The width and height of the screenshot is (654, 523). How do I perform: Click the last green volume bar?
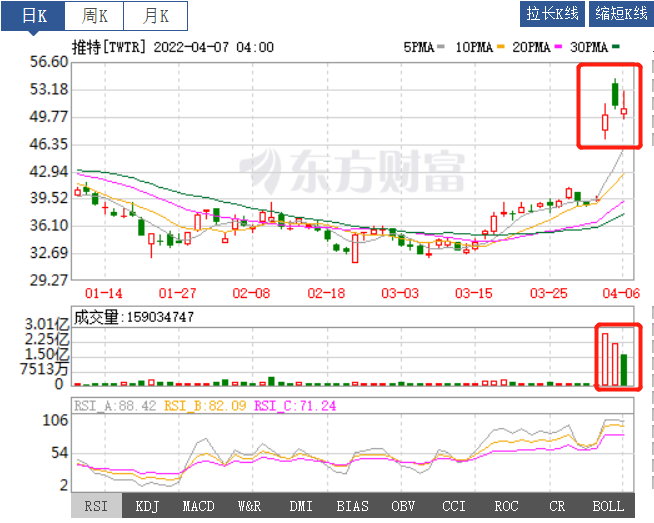tap(624, 370)
